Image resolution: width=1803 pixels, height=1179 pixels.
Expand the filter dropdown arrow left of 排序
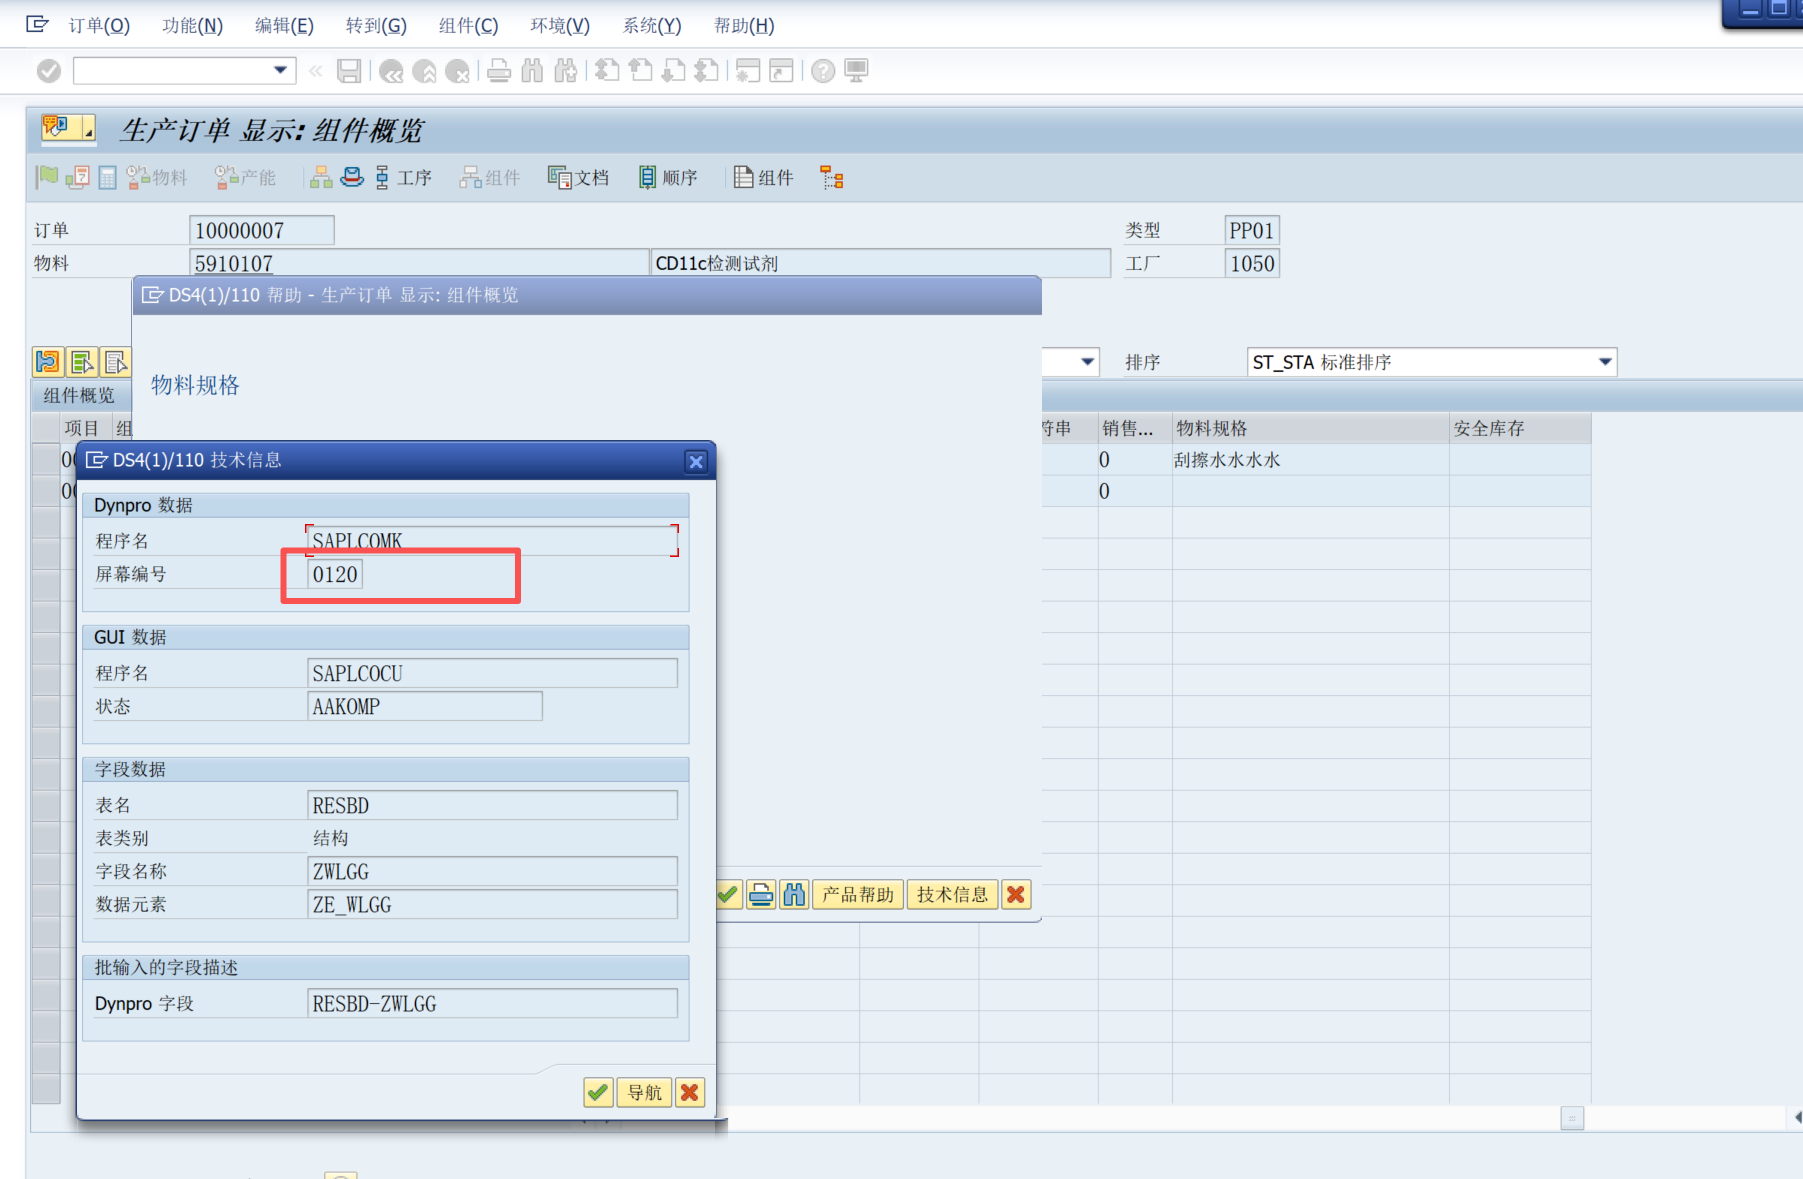[1087, 362]
